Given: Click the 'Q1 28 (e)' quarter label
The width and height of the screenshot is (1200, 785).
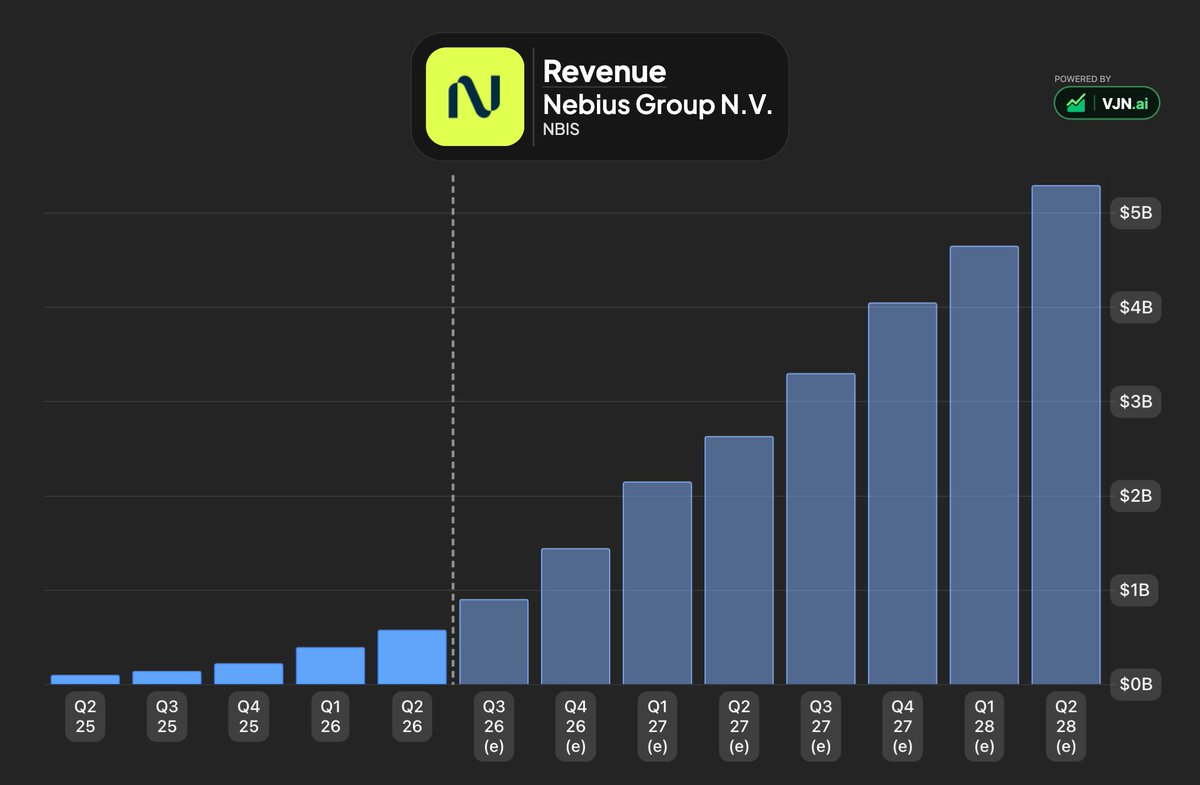Looking at the screenshot, I should coord(984,726).
